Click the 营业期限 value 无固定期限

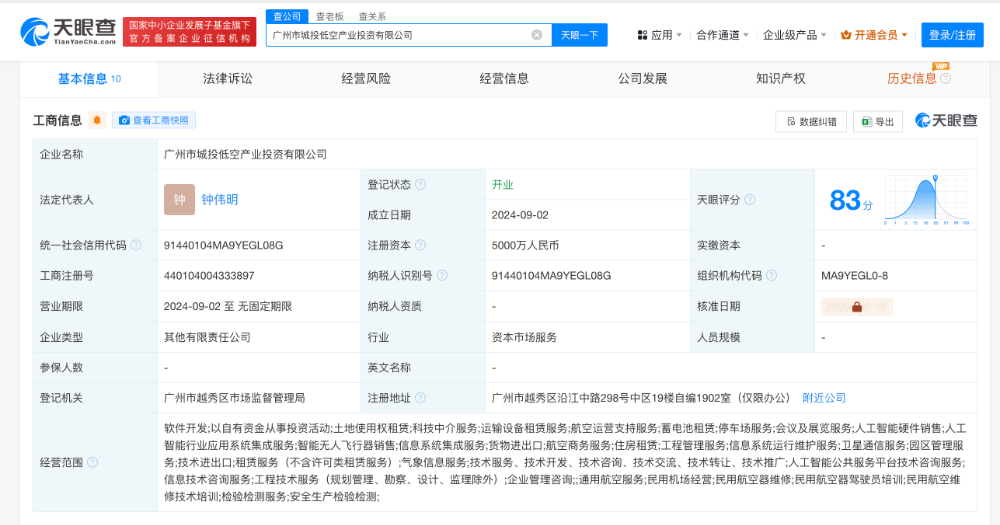tap(265, 306)
